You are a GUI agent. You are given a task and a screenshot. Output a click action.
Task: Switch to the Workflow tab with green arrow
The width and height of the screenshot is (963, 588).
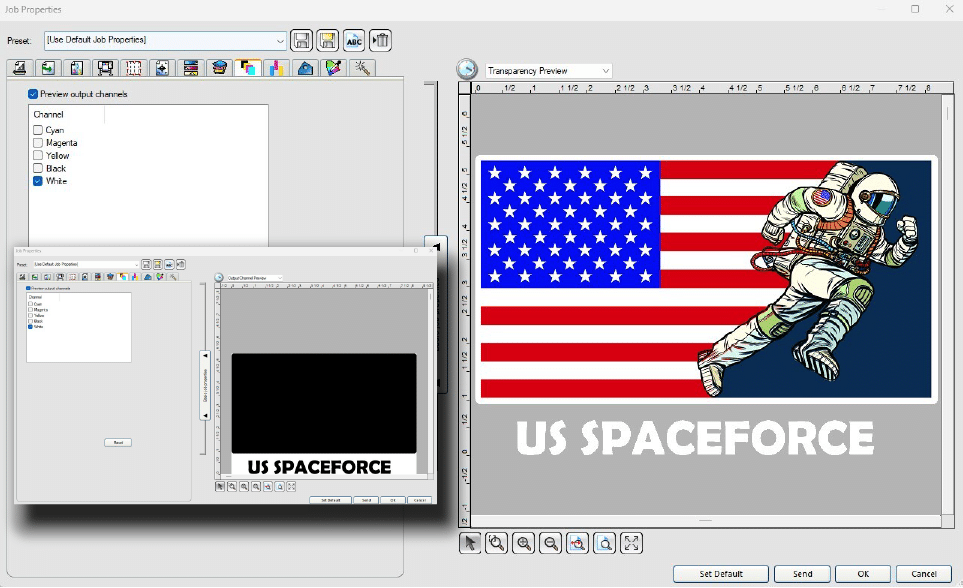pyautogui.click(x=48, y=68)
